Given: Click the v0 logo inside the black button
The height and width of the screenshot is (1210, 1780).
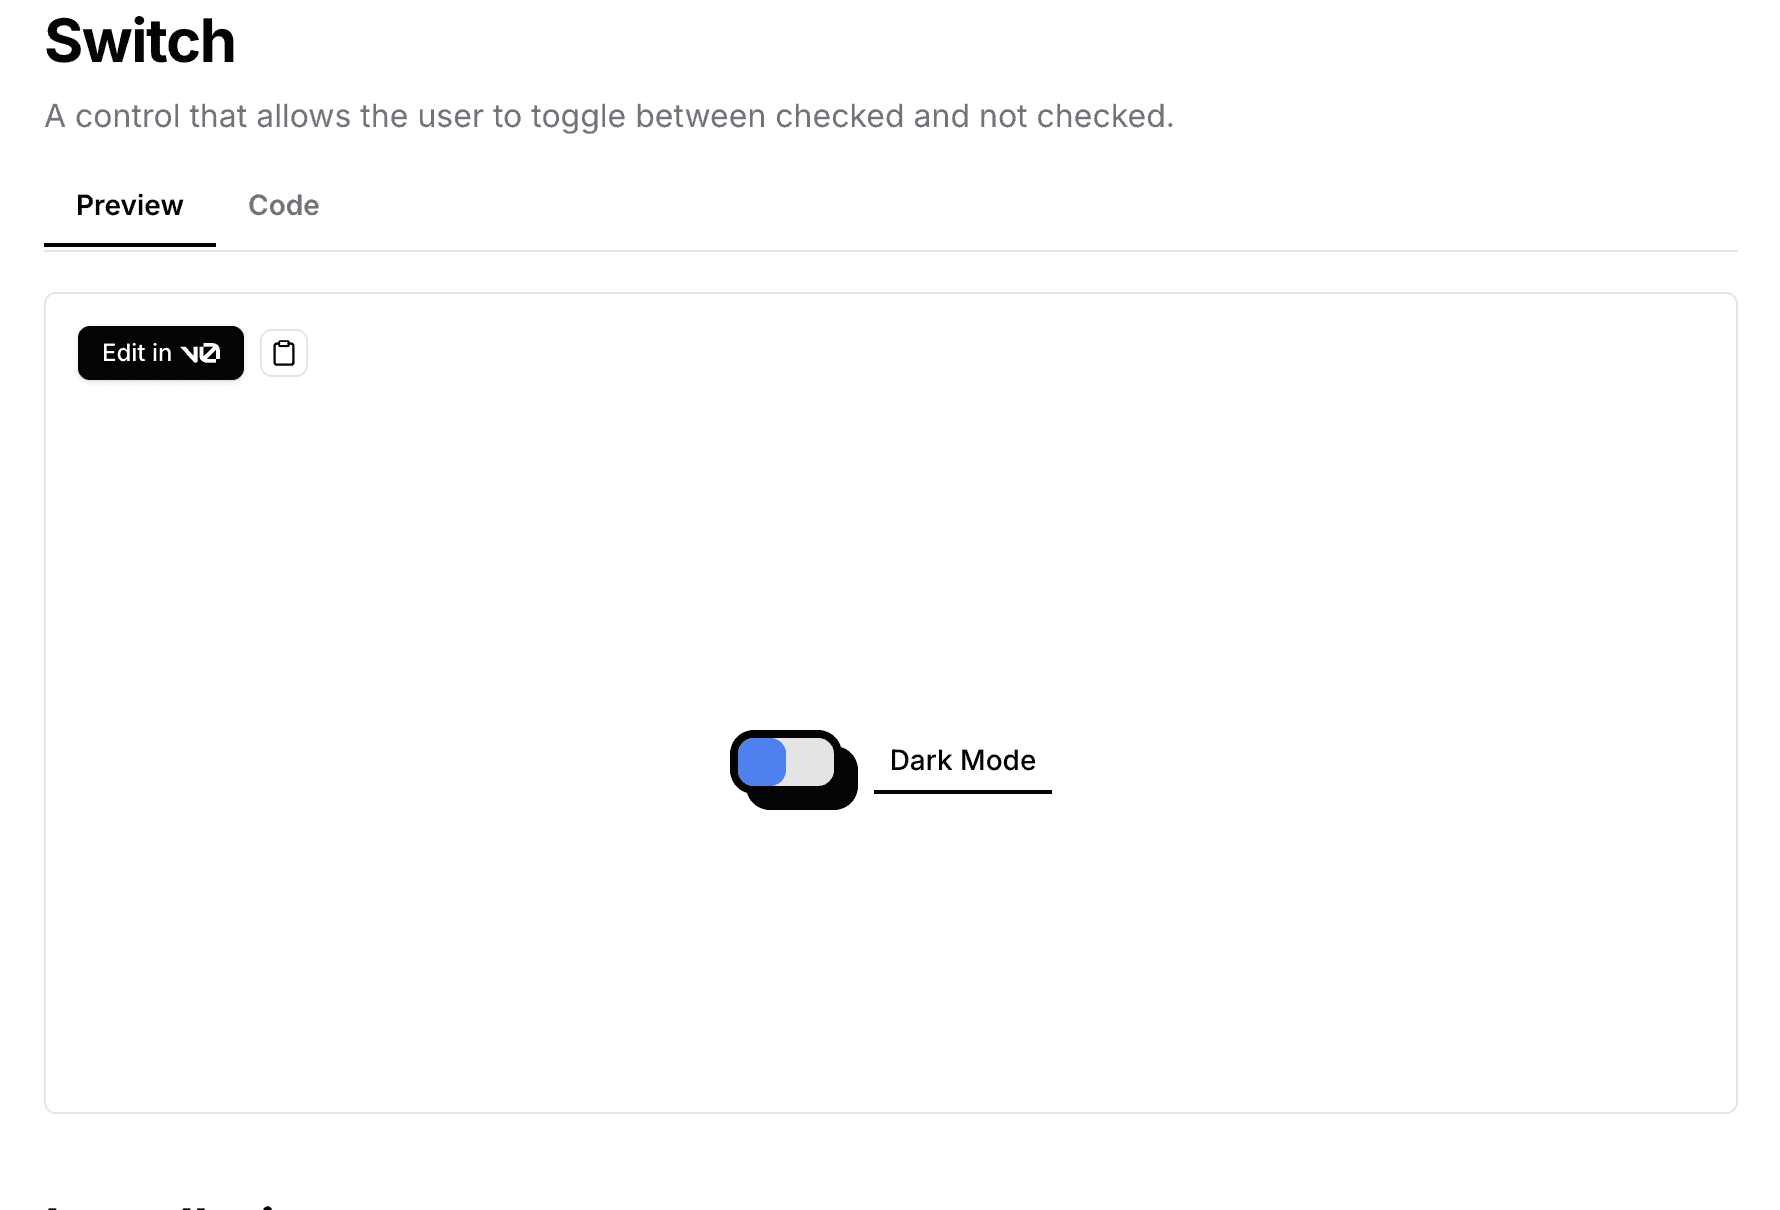Looking at the screenshot, I should coord(200,353).
